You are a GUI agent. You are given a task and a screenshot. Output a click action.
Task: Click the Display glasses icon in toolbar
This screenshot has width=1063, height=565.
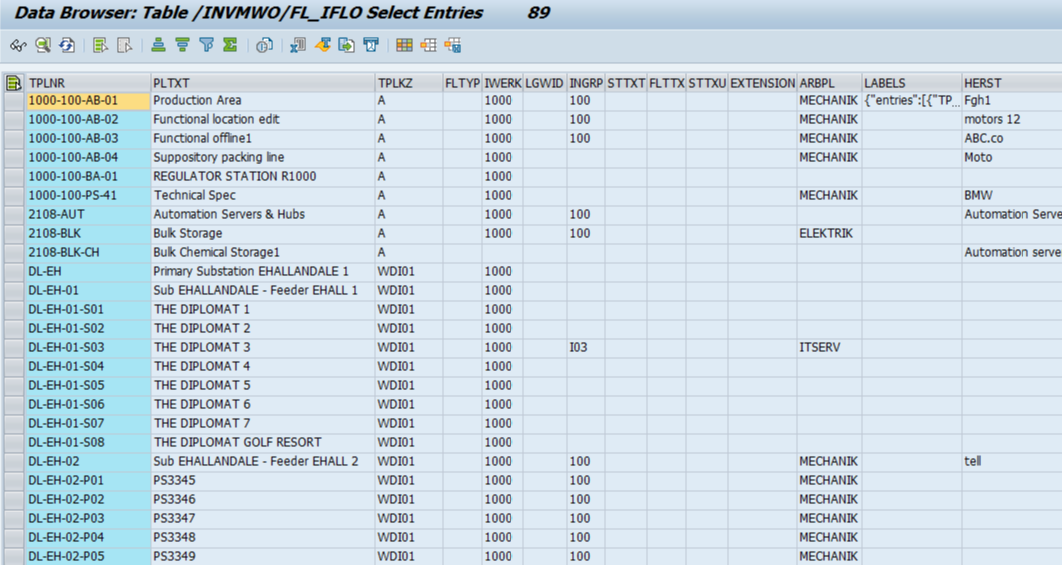[18, 45]
